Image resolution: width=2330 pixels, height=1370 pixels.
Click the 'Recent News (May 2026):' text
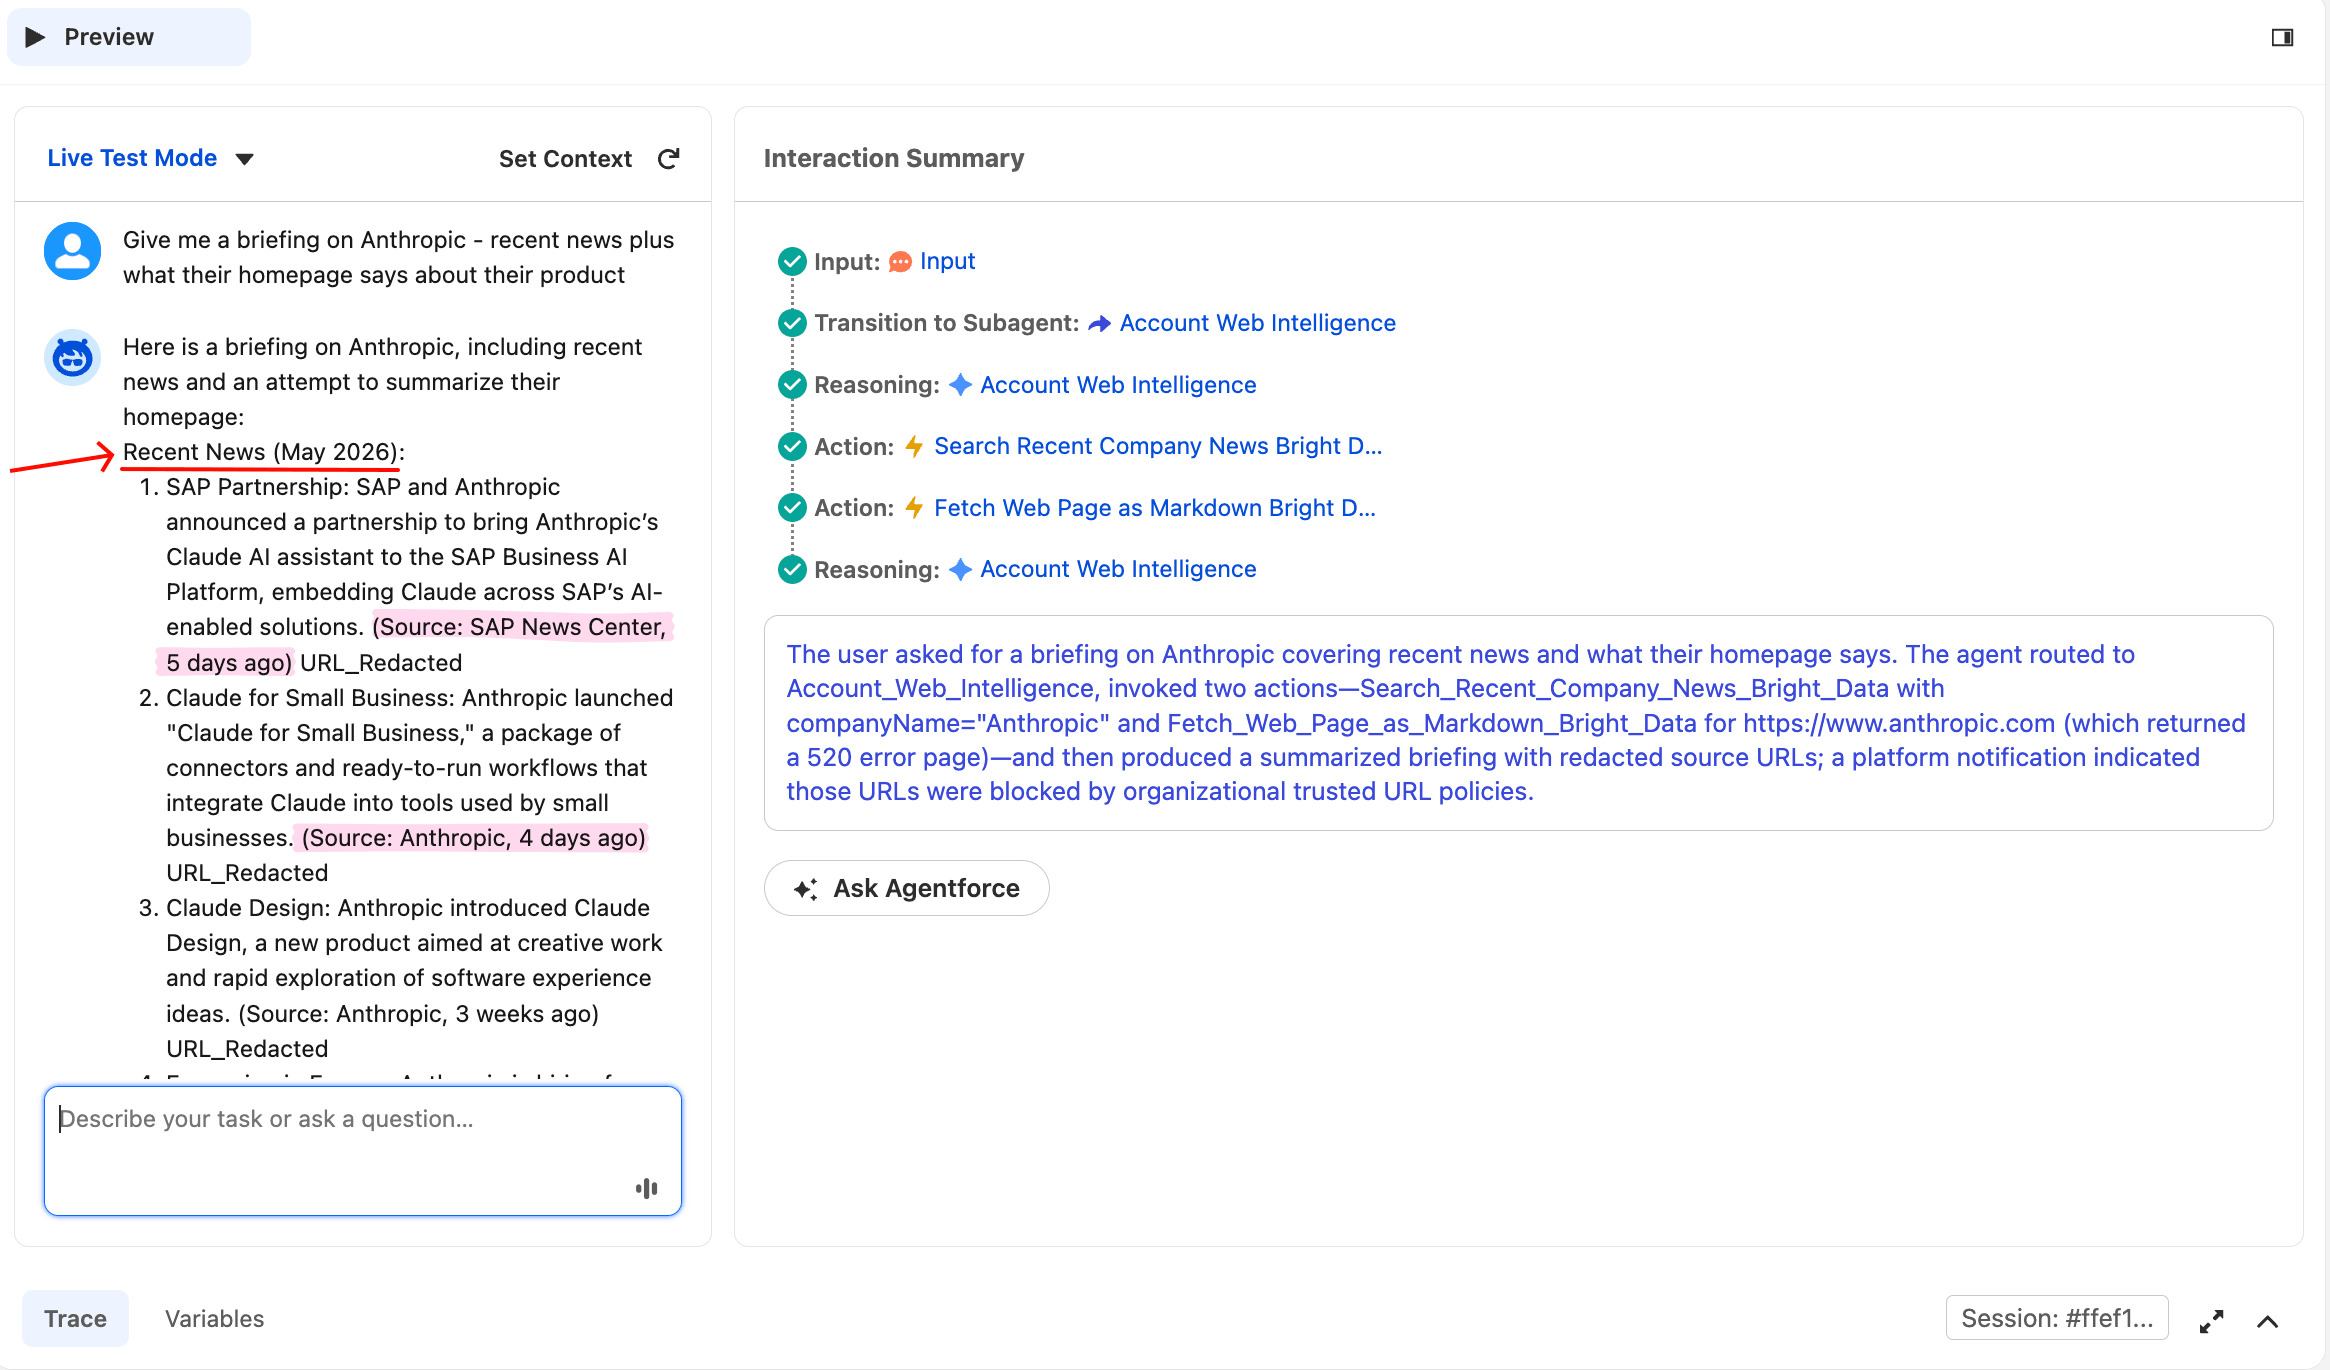click(x=264, y=452)
